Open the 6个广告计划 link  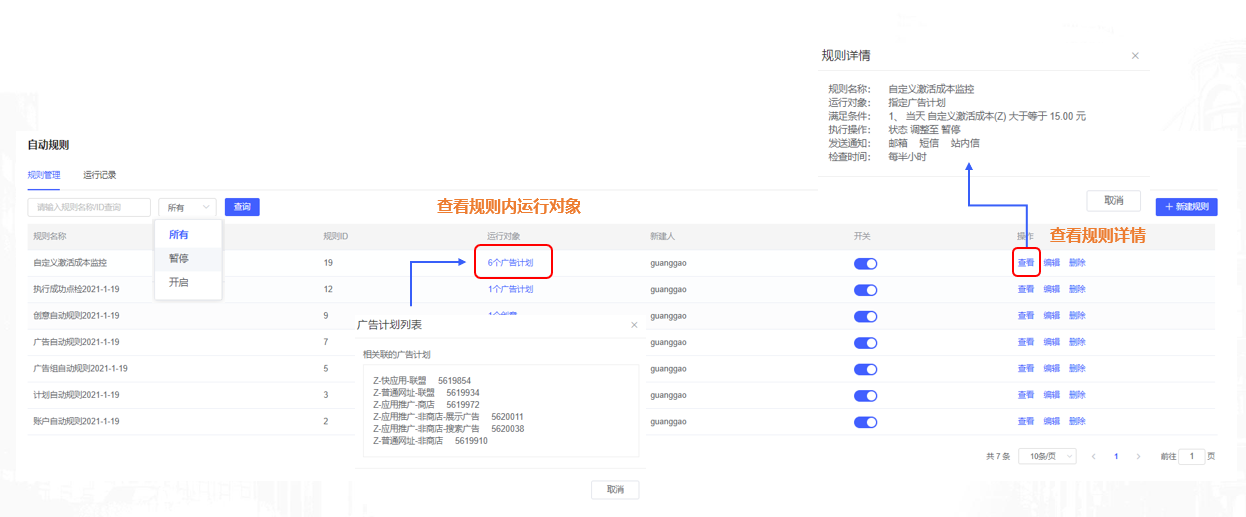(x=510, y=263)
